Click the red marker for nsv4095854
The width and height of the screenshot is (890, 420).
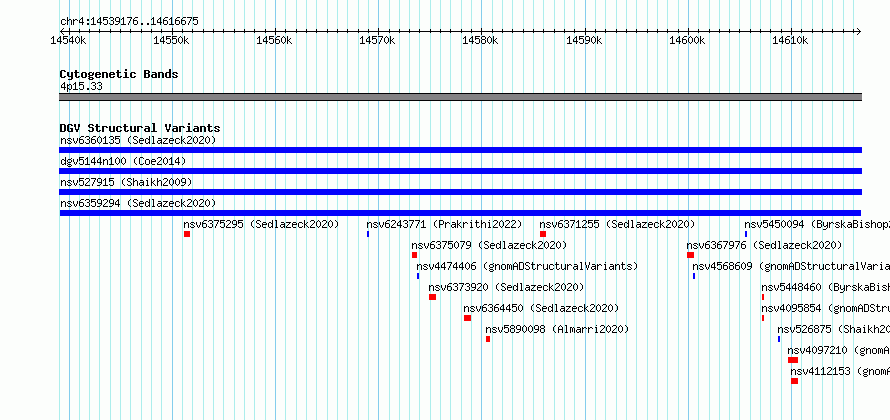[x=763, y=318]
